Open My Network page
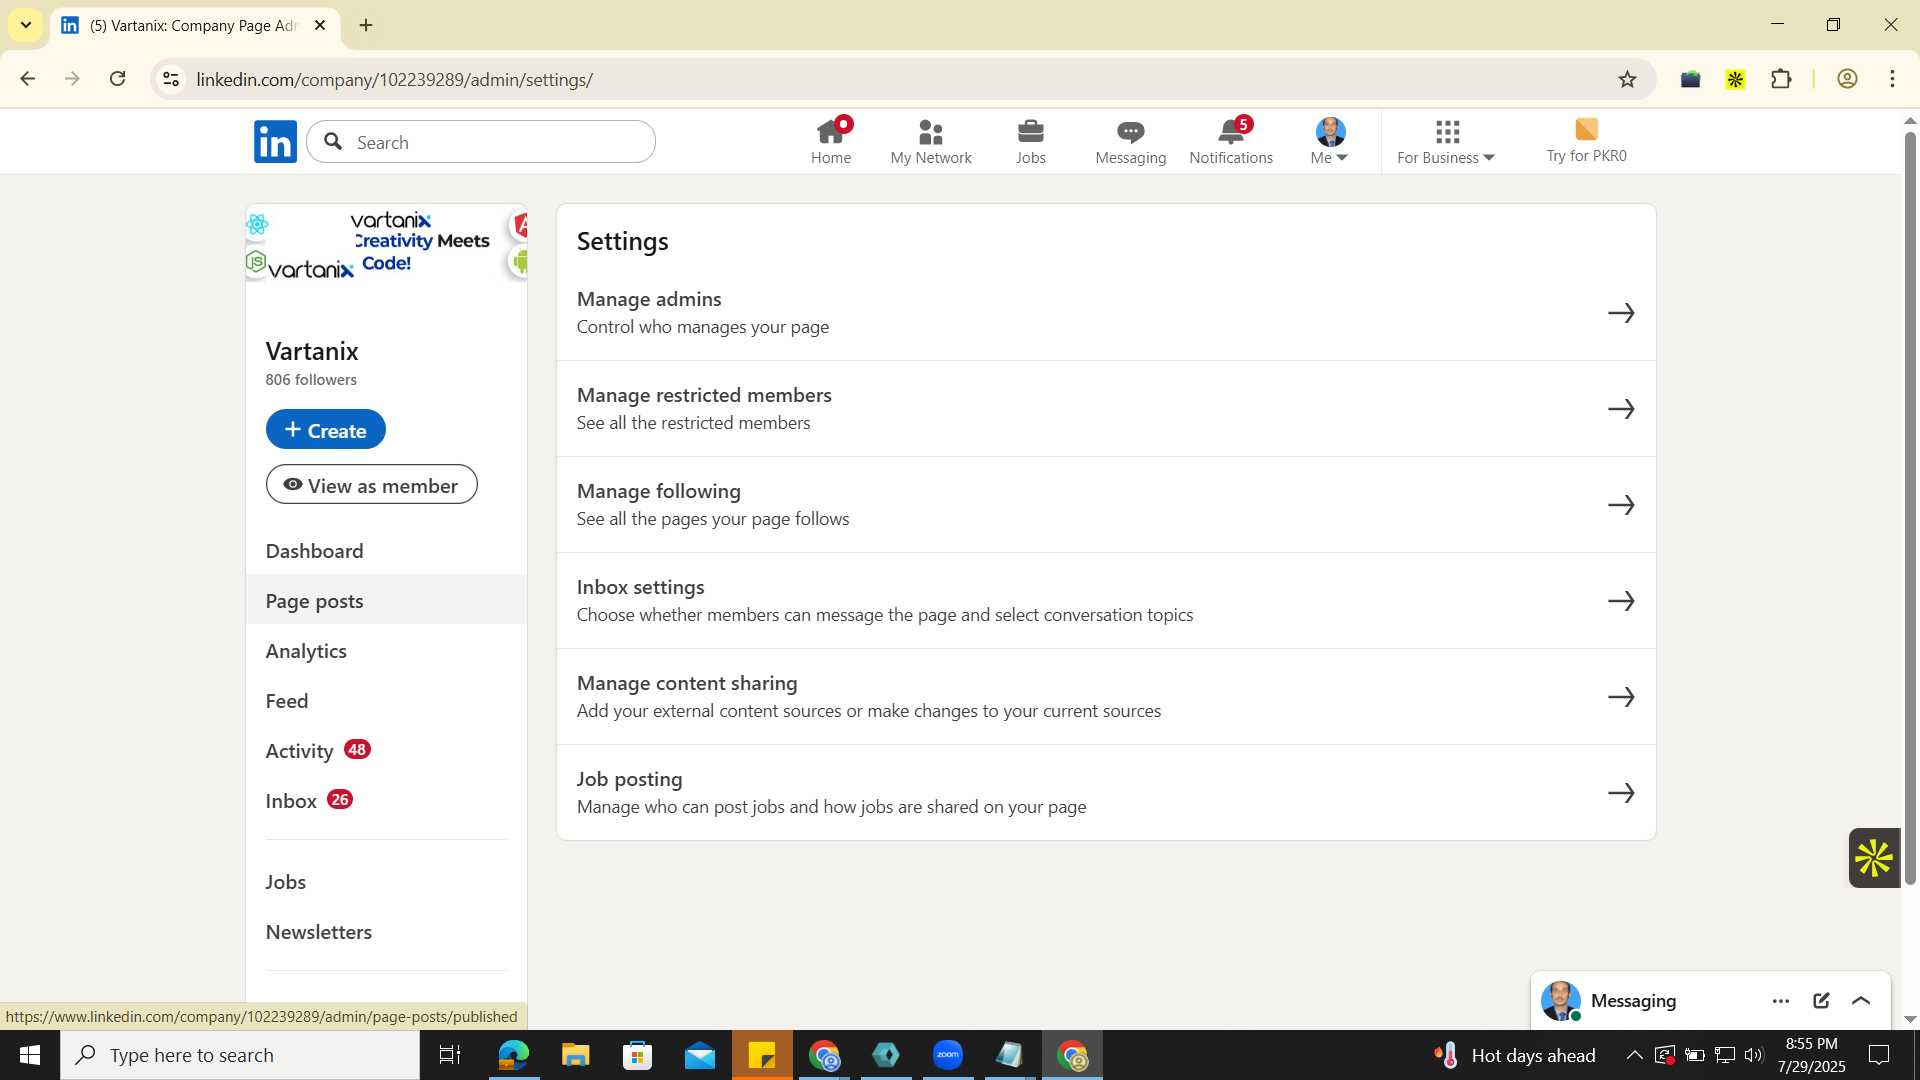 tap(931, 142)
